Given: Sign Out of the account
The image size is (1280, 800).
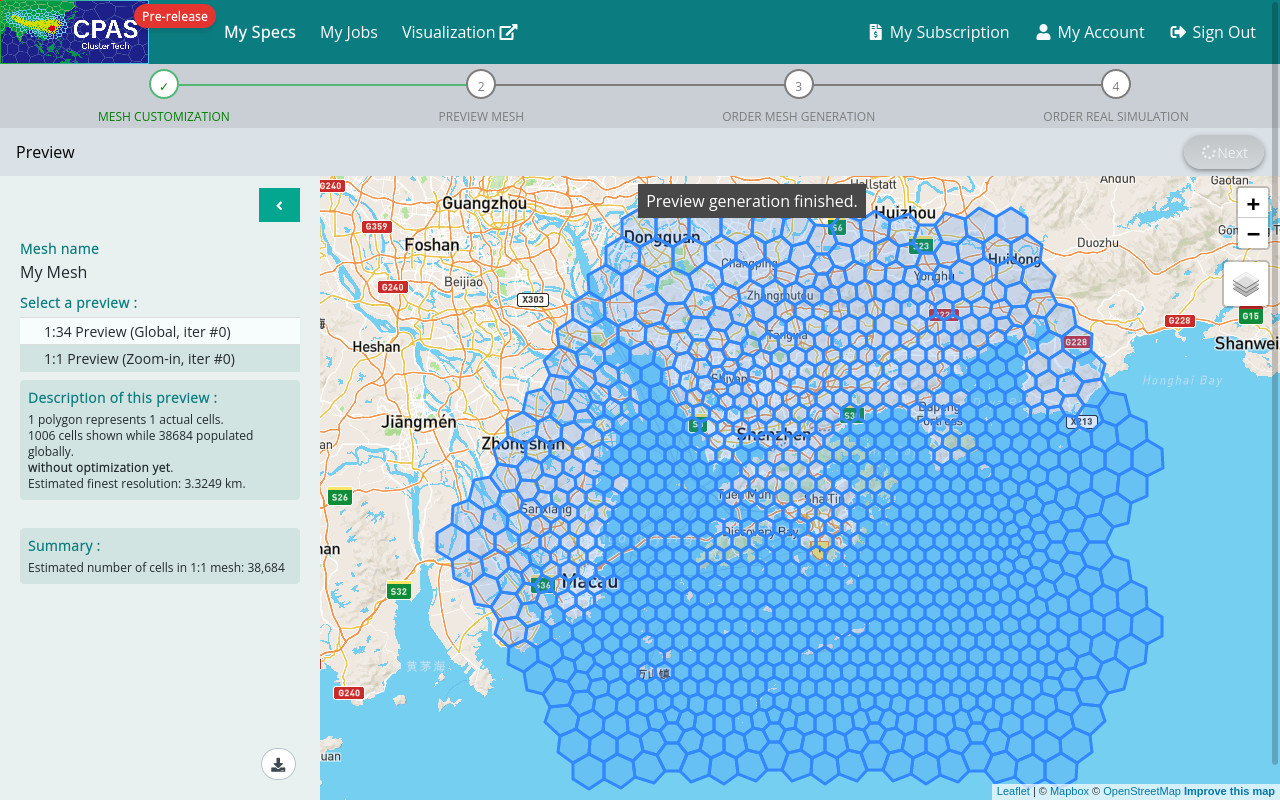Looking at the screenshot, I should 1213,32.
